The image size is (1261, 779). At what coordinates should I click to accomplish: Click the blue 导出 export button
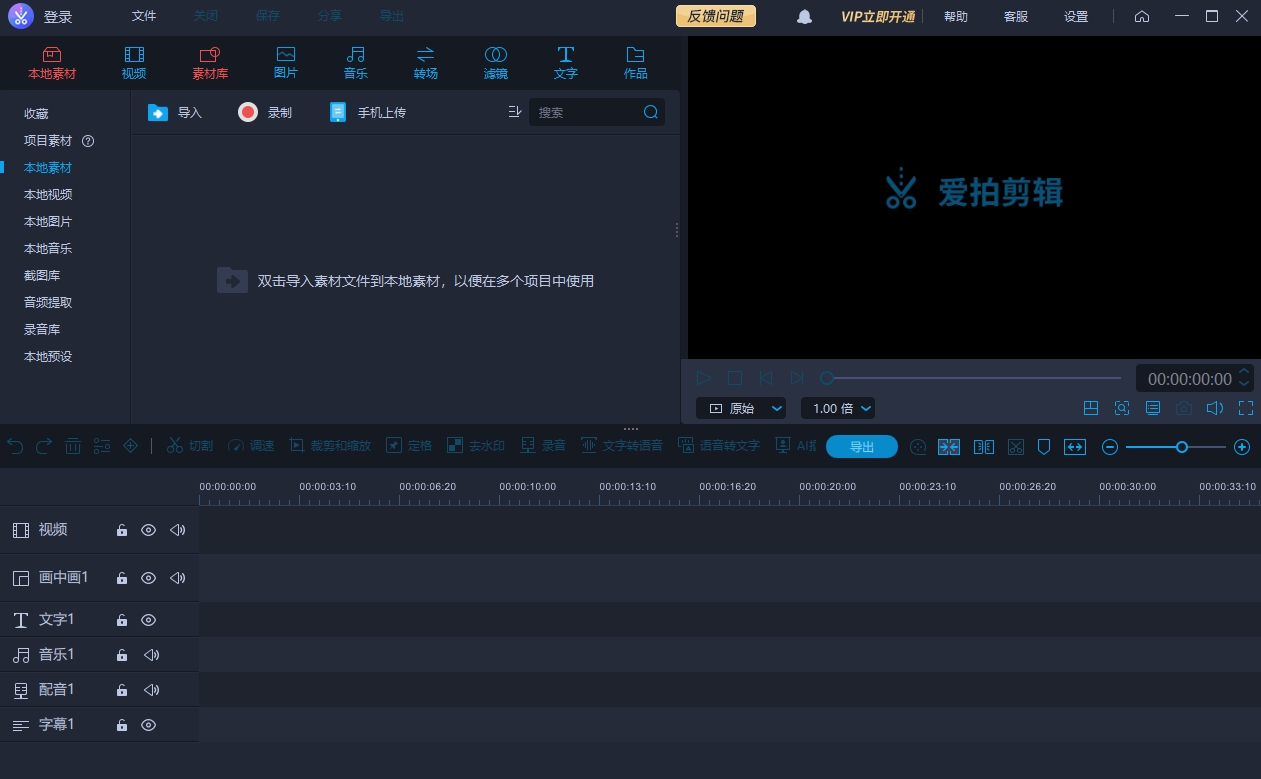click(x=862, y=447)
